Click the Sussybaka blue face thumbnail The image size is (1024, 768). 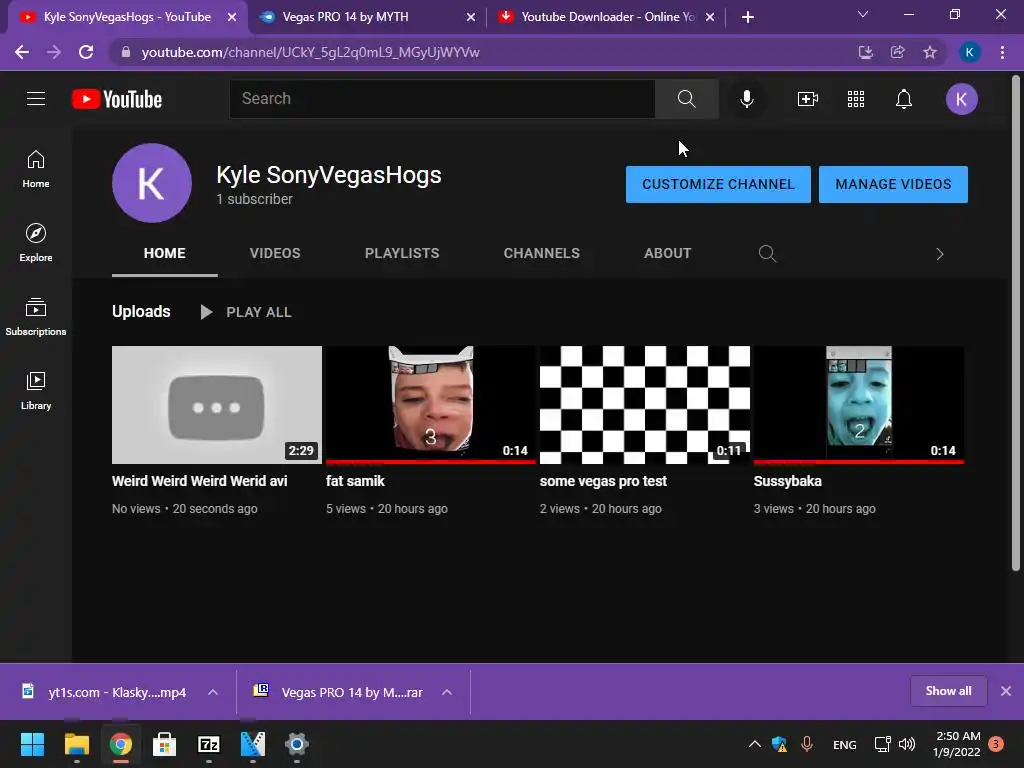coord(858,405)
